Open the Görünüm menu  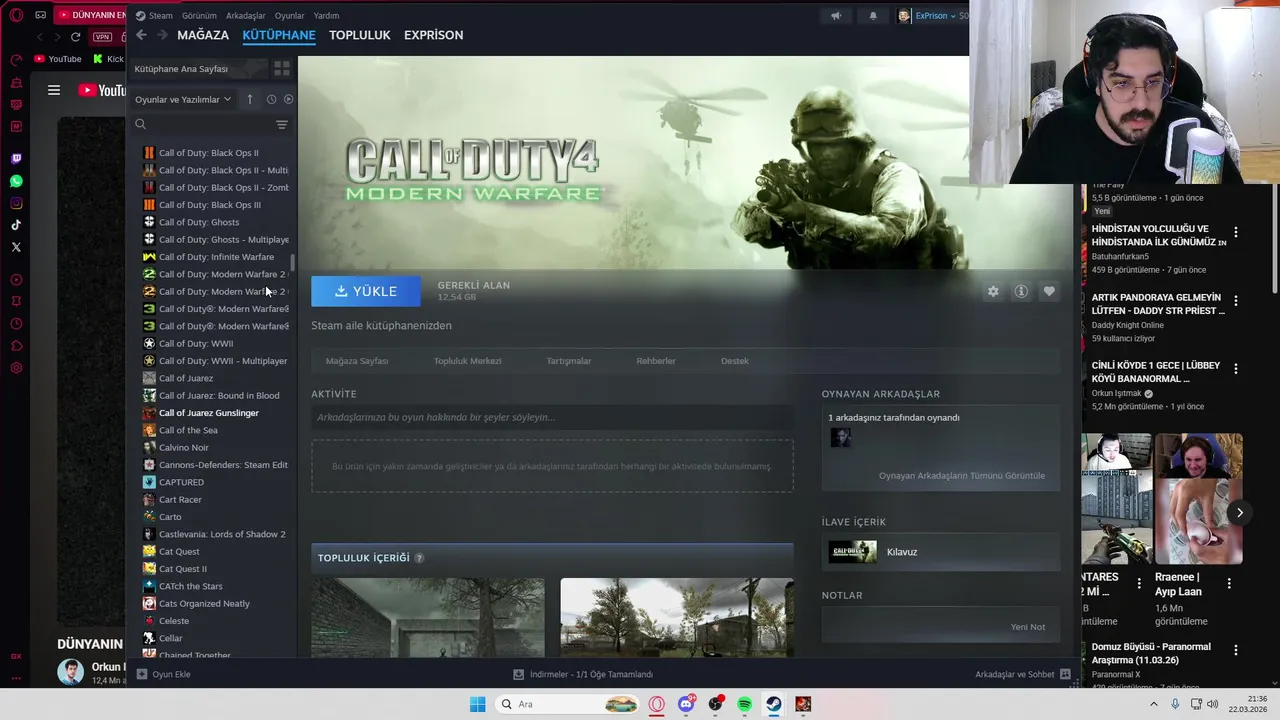(199, 15)
